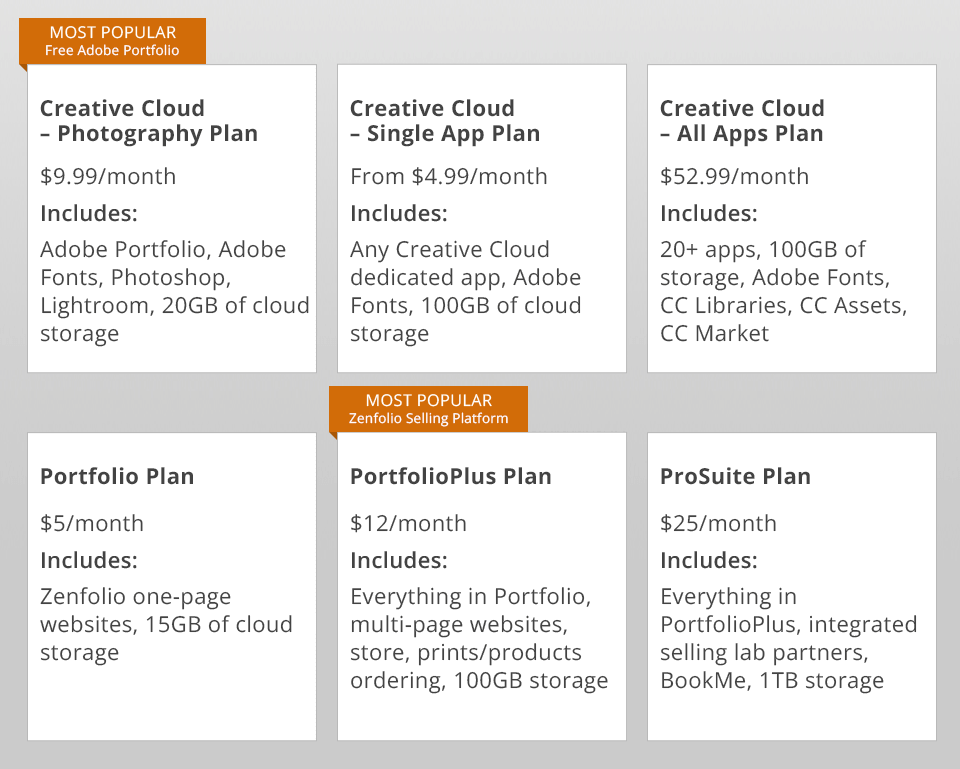Viewport: 960px width, 769px height.
Task: Click the description starting 'Everything in PortfolioPlus, integrated'
Action: point(789,639)
